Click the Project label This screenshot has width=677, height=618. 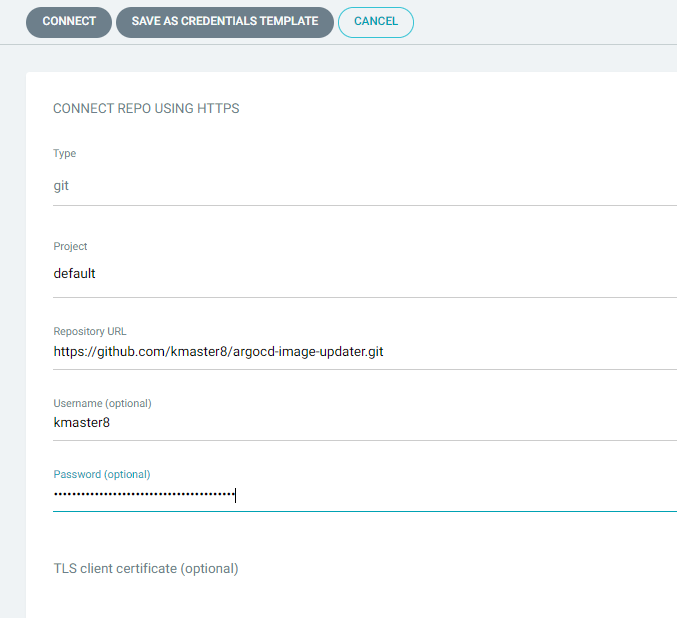click(x=70, y=247)
